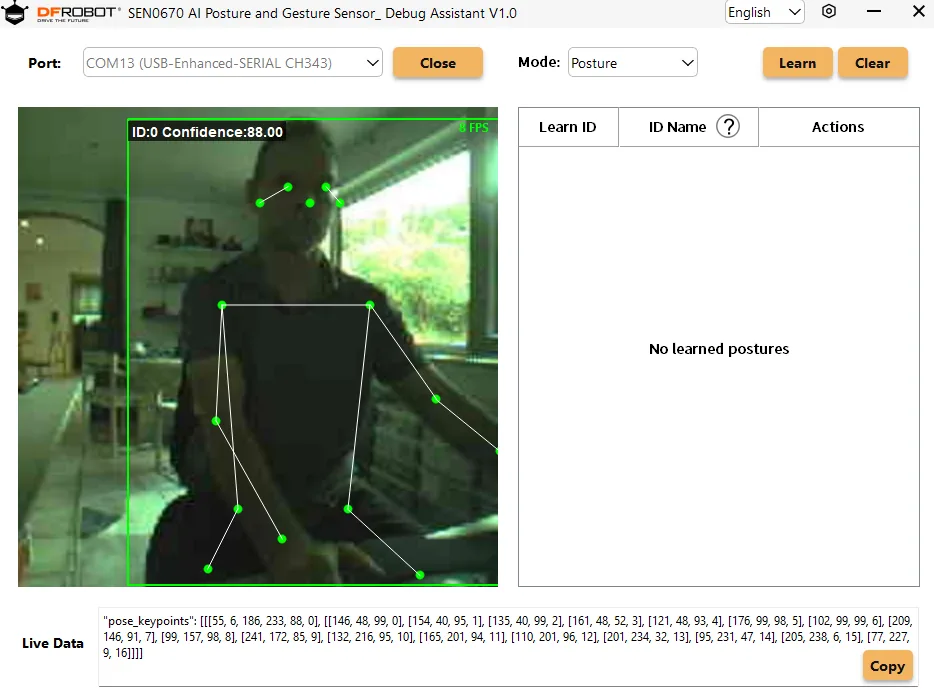Click the Clear button

click(873, 63)
